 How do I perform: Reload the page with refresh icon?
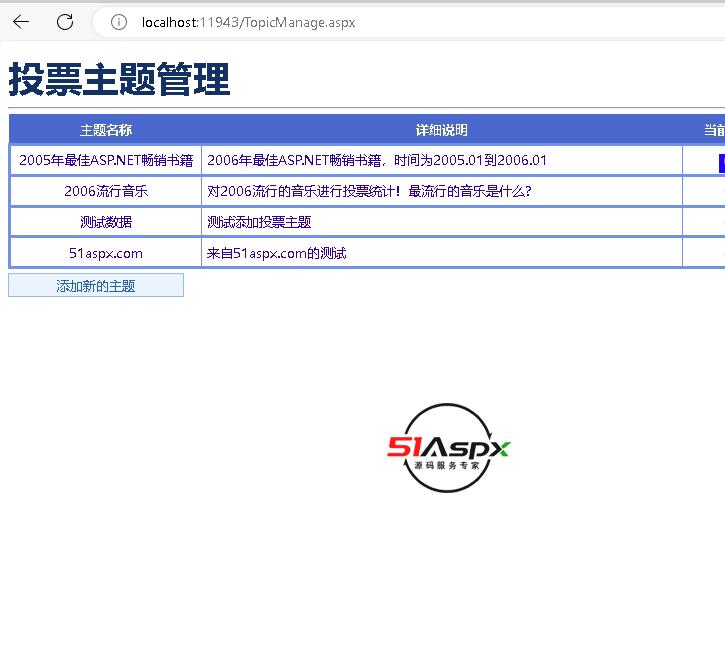tap(65, 22)
